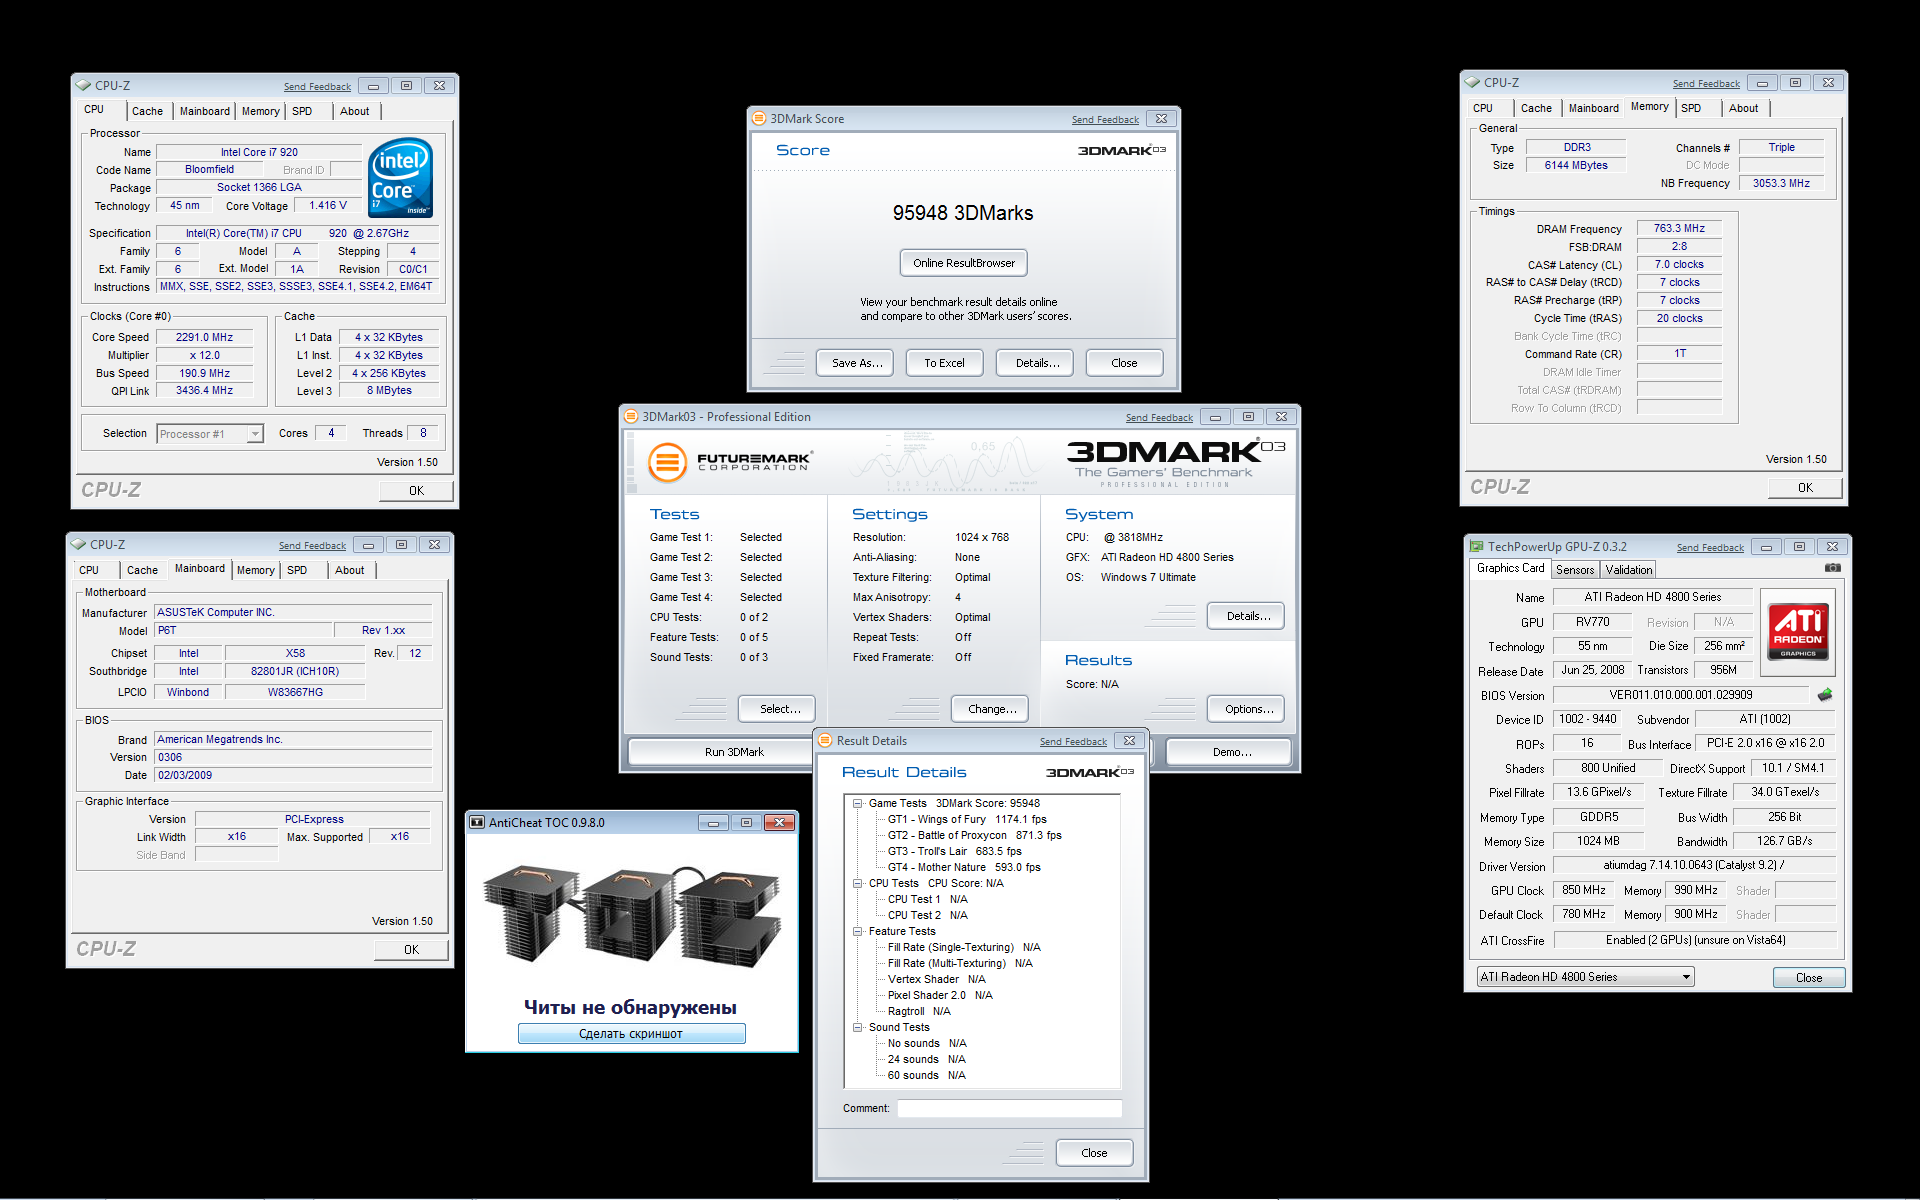Collapse the CPU Tests tree node
Image resolution: width=1920 pixels, height=1200 pixels.
pos(857,883)
